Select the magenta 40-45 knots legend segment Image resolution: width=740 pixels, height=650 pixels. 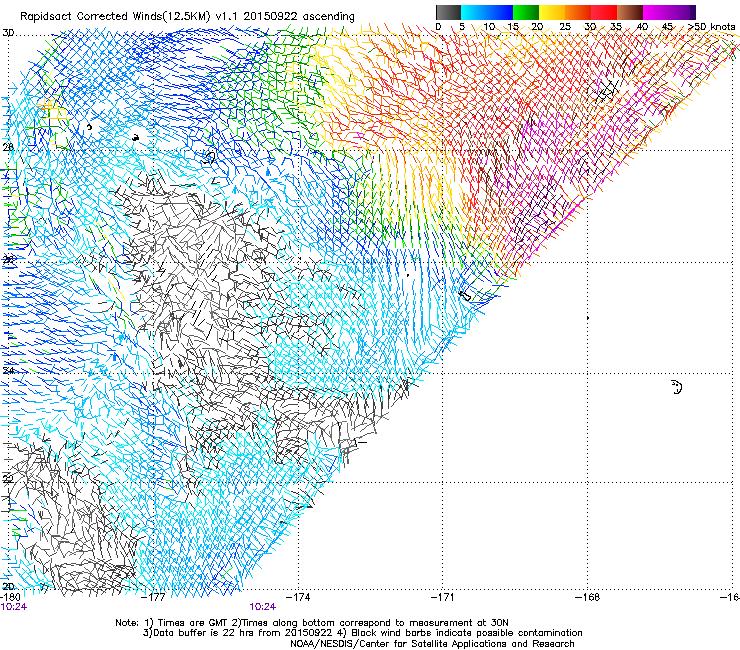coord(656,12)
